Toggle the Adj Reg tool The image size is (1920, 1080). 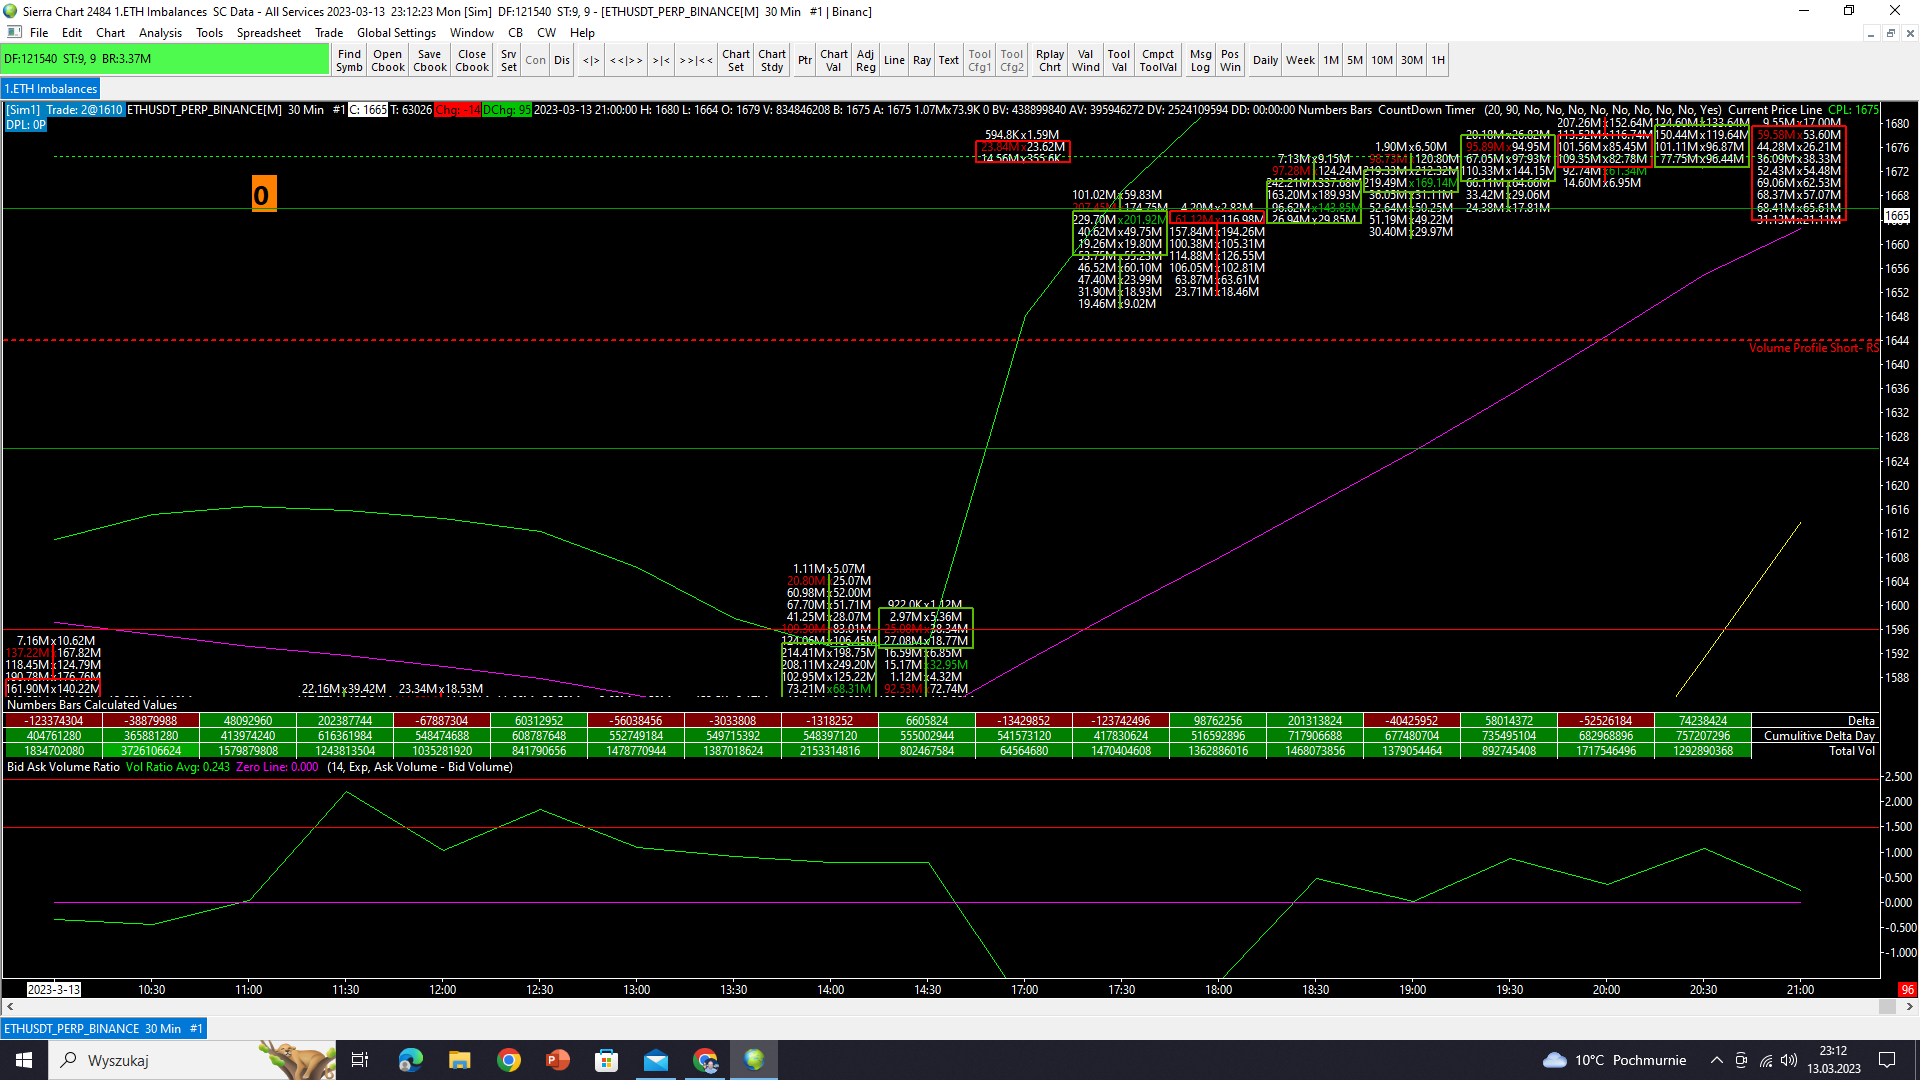[x=865, y=60]
